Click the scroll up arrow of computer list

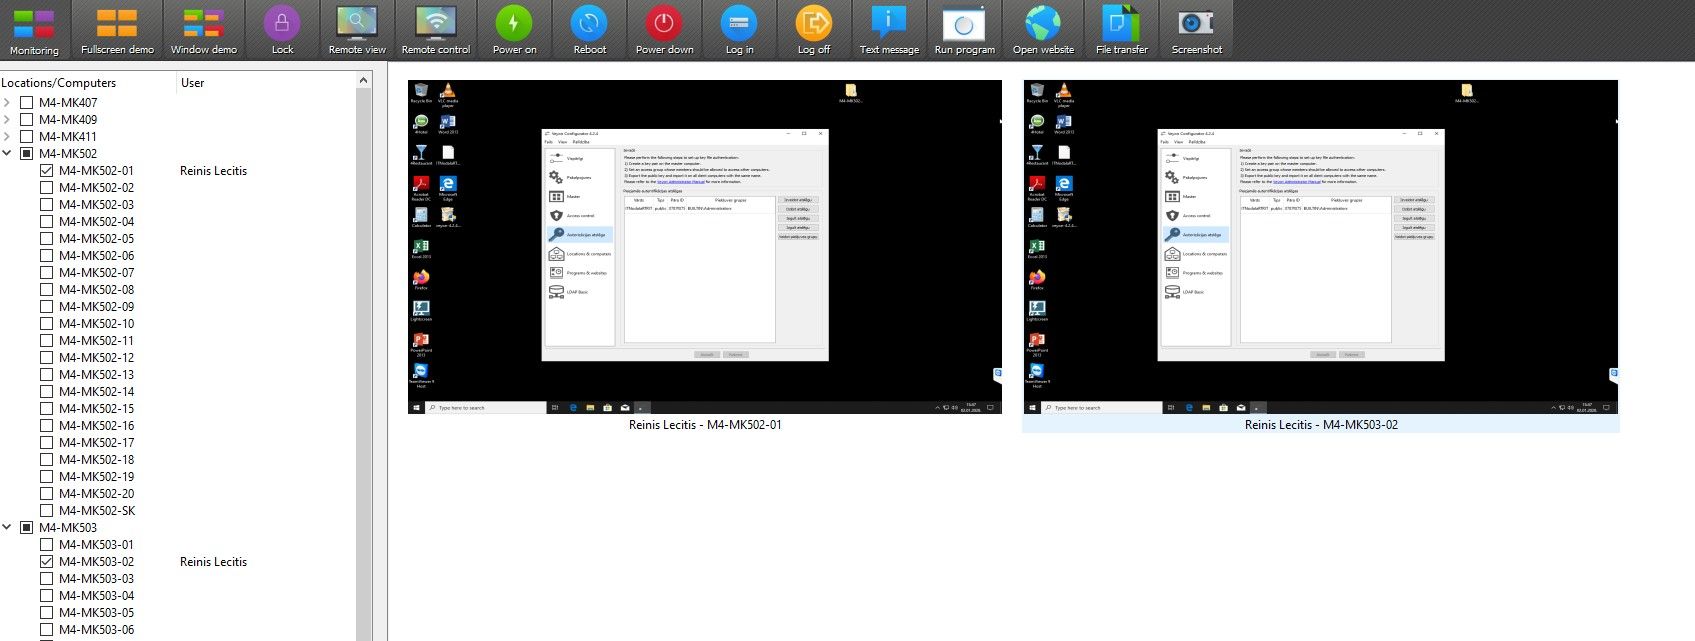364,80
